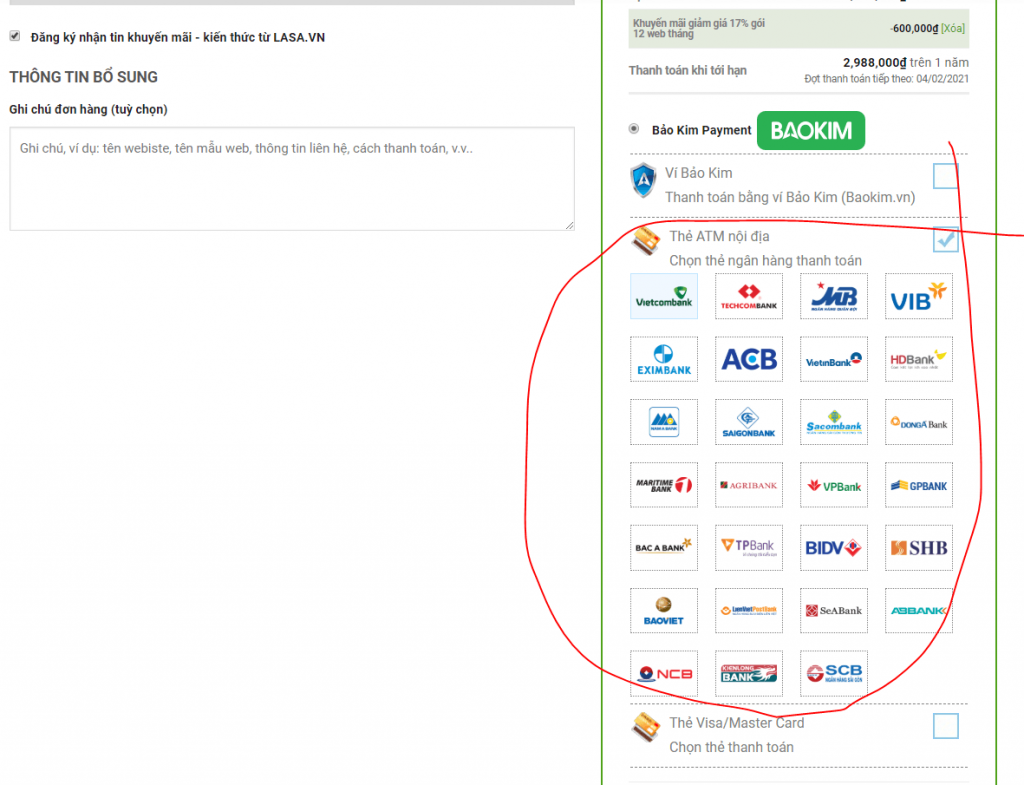The width and height of the screenshot is (1024, 785).
Task: Pick the SHB bank logo
Action: click(918, 547)
